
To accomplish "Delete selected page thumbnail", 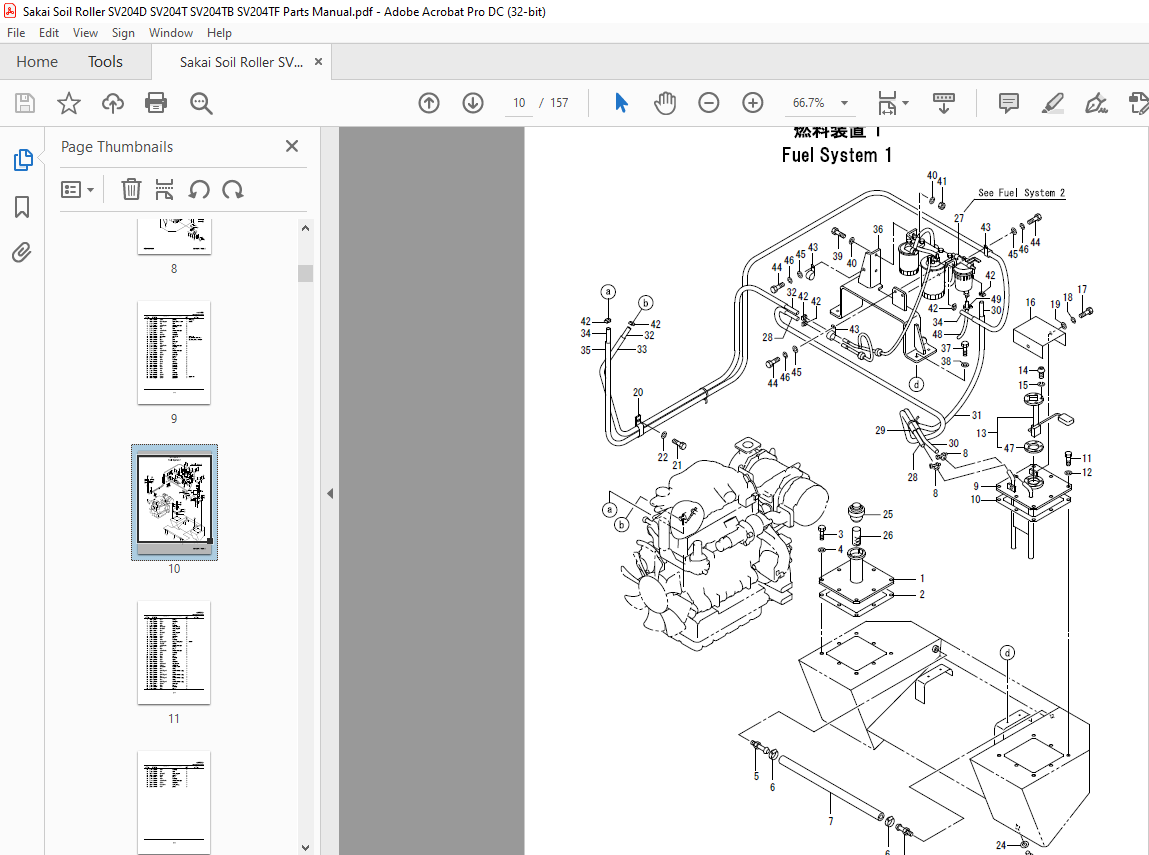I will [x=131, y=190].
